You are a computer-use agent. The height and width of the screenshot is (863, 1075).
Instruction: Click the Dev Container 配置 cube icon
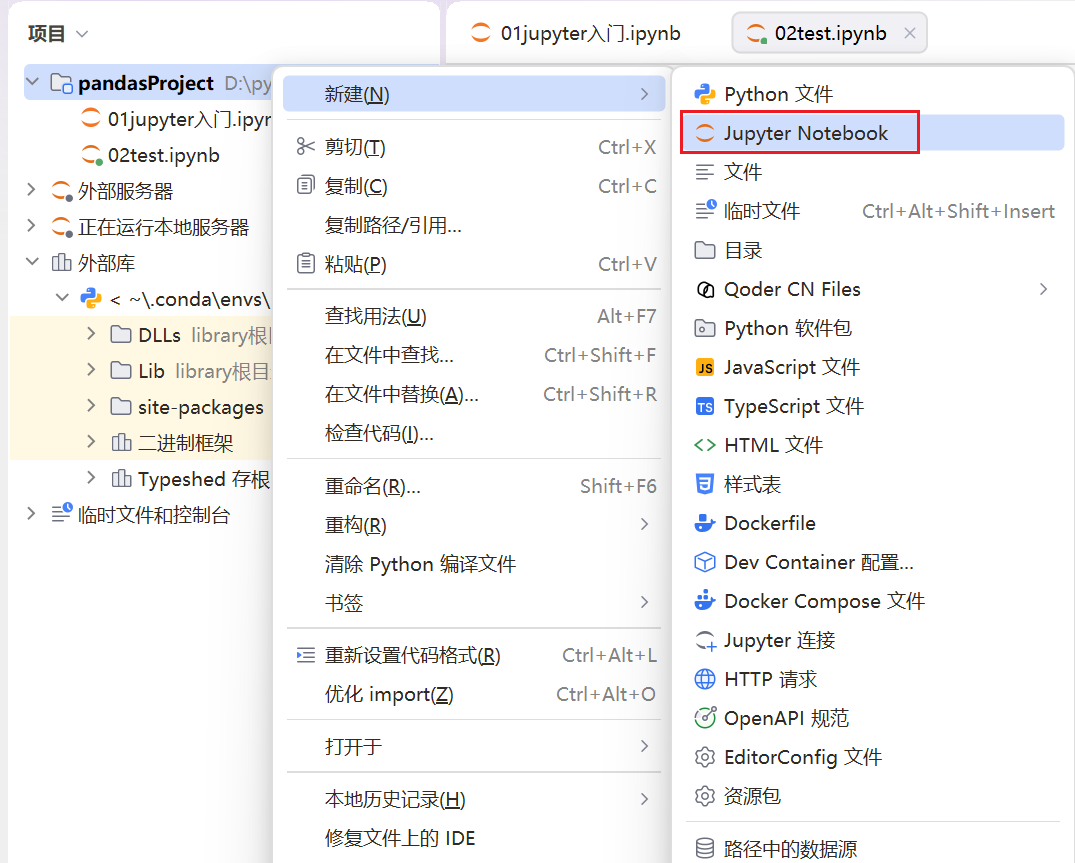pyautogui.click(x=705, y=562)
